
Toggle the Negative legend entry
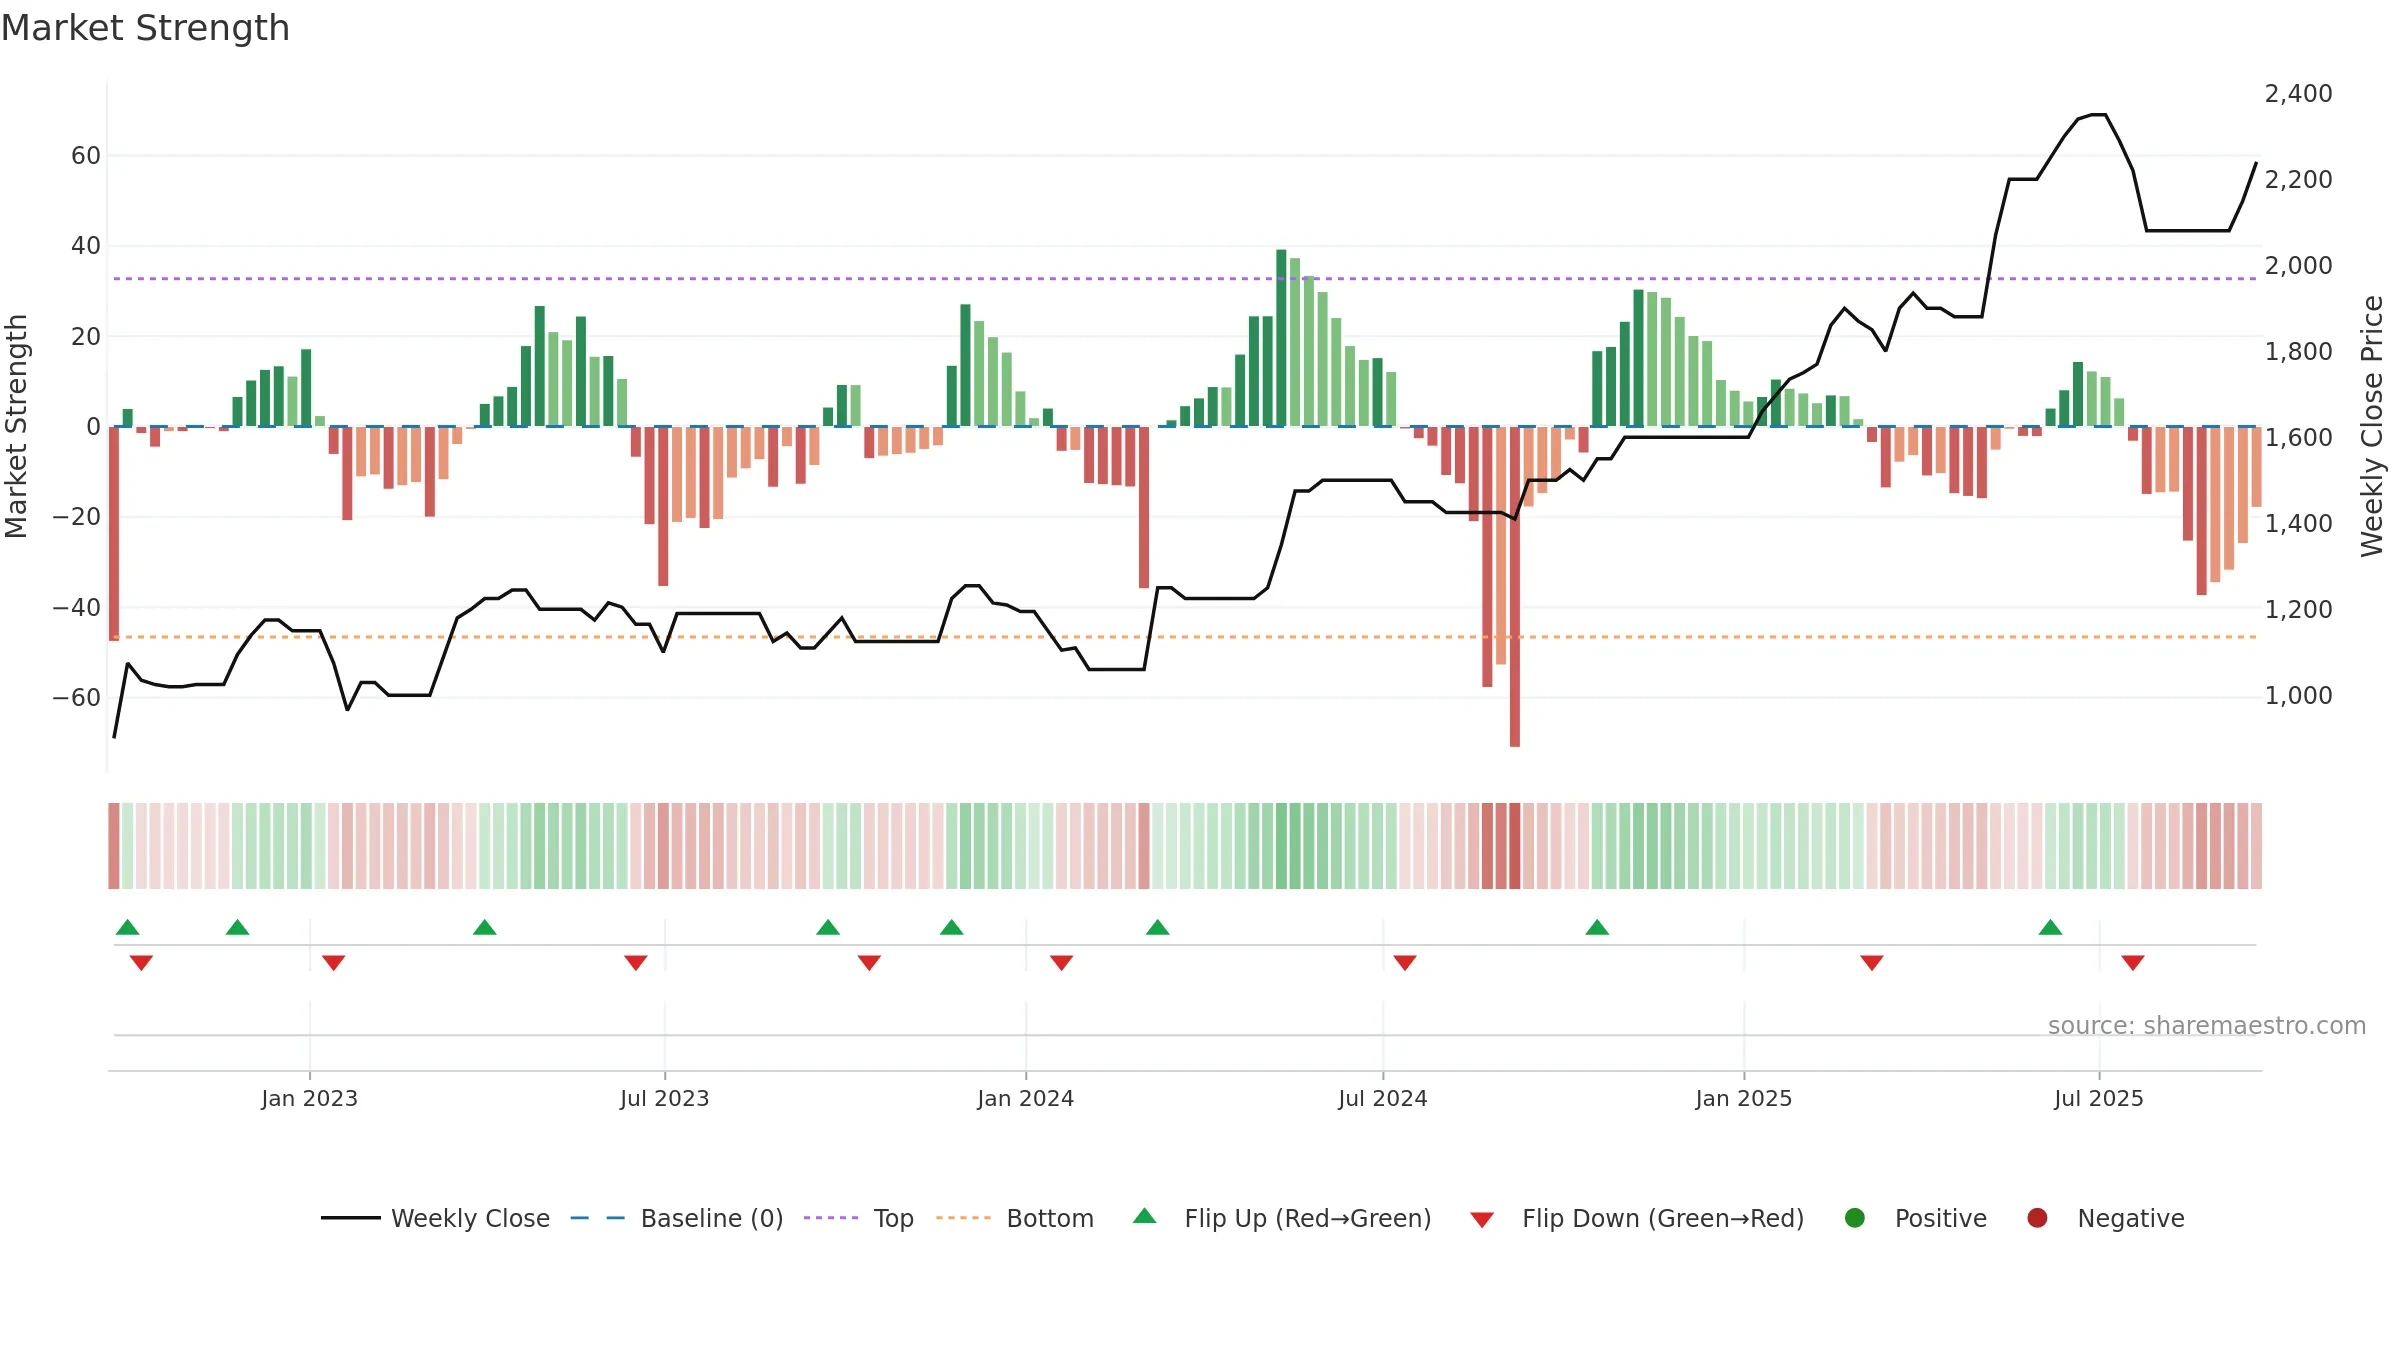2105,1218
